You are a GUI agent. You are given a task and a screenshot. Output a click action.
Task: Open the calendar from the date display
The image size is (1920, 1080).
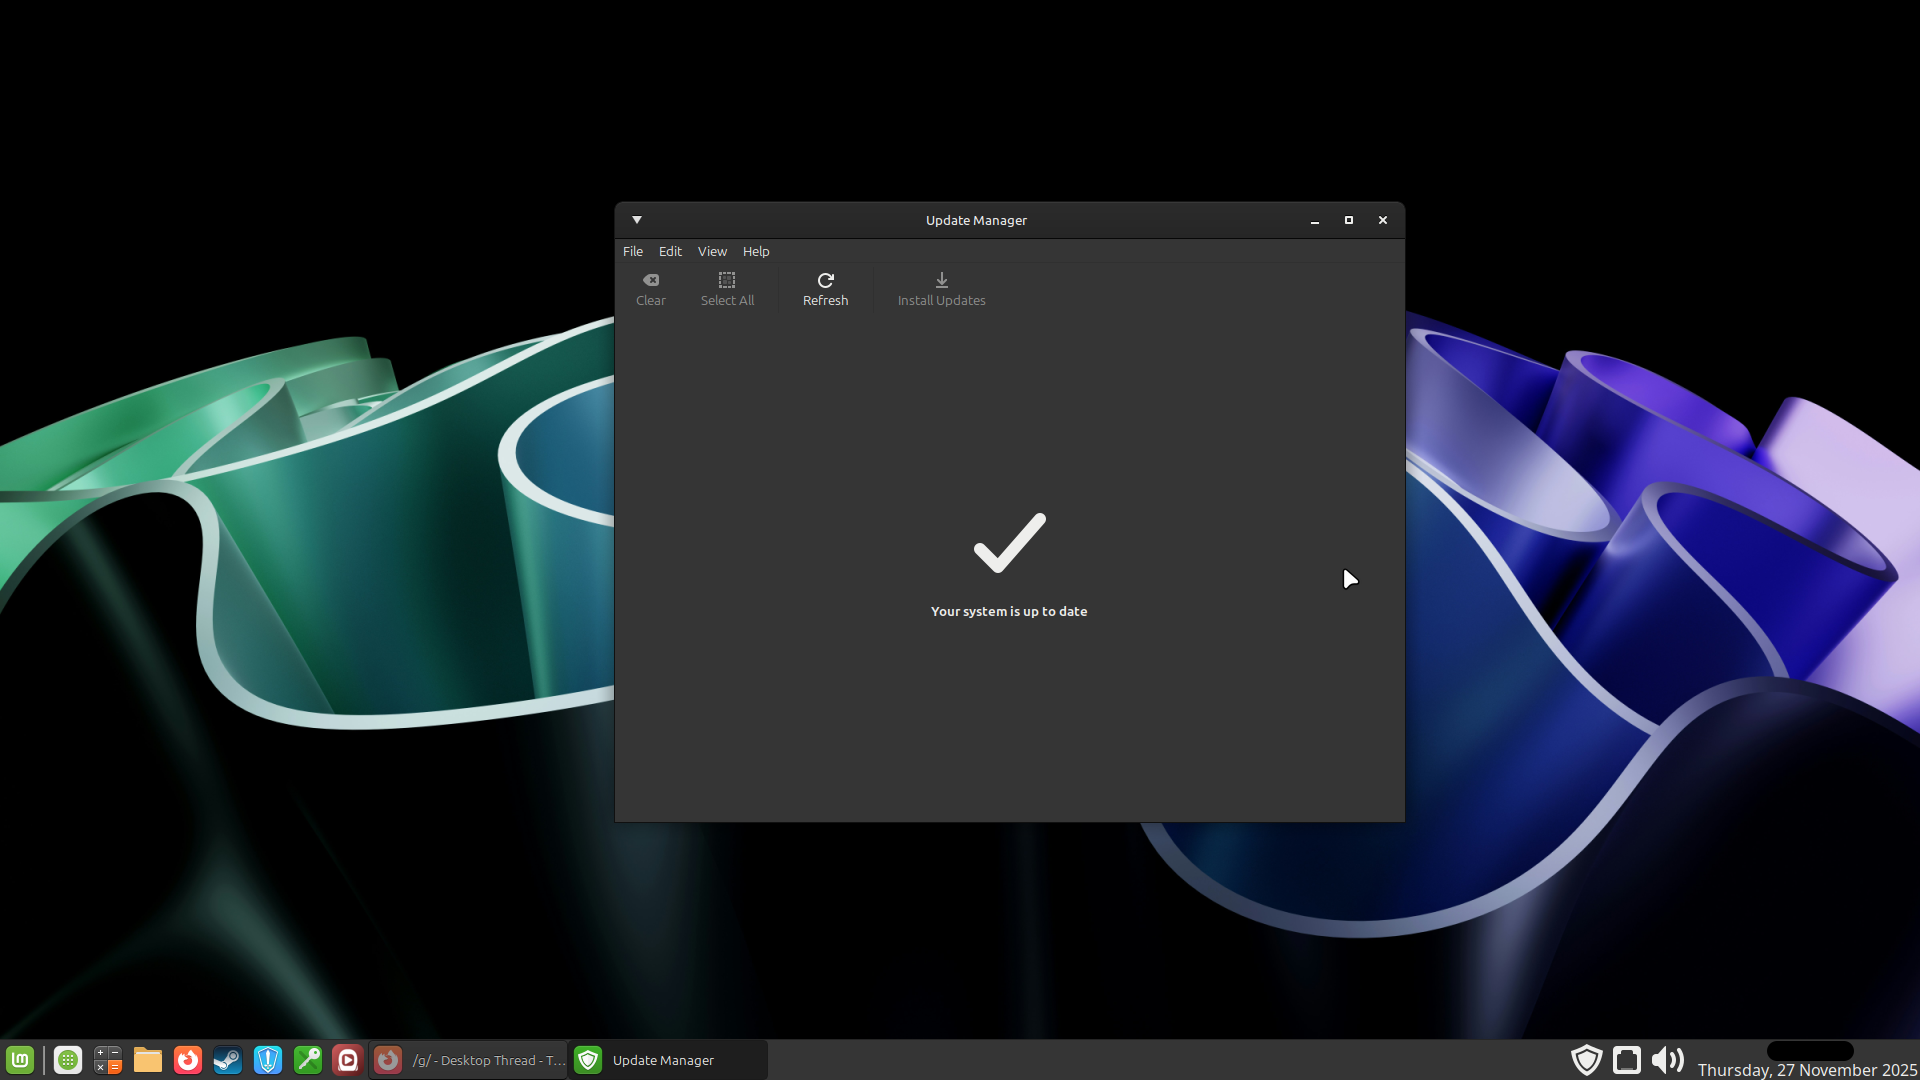1806,1069
